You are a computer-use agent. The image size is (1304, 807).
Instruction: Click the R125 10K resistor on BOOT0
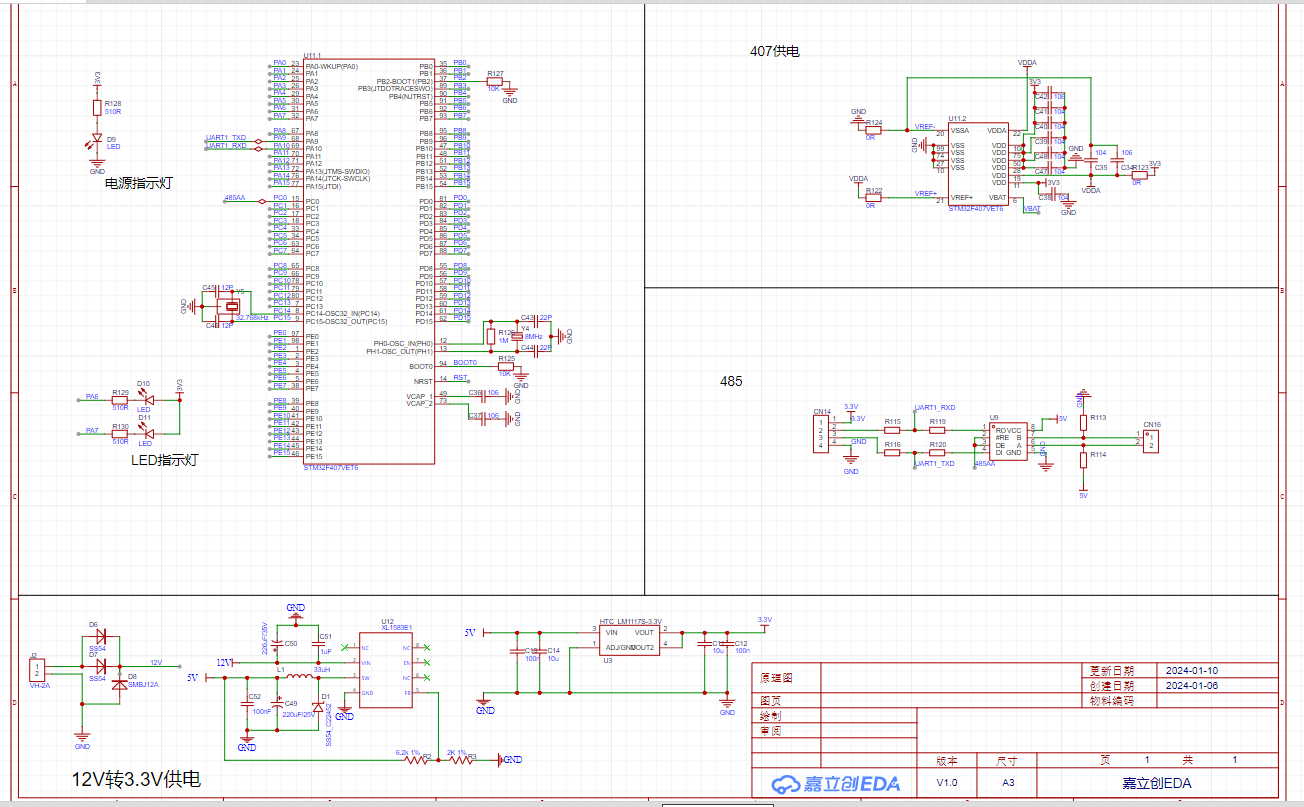pyautogui.click(x=506, y=366)
